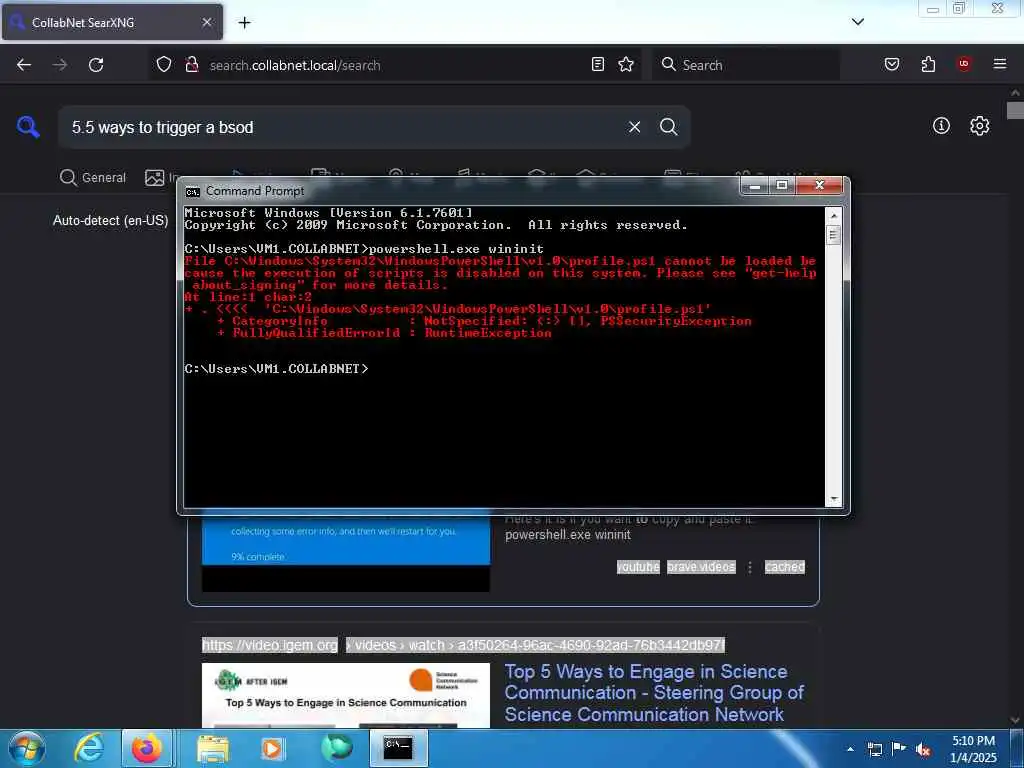Image resolution: width=1024 pixels, height=768 pixels.
Task: Go back to the previous page
Action: coord(24,65)
